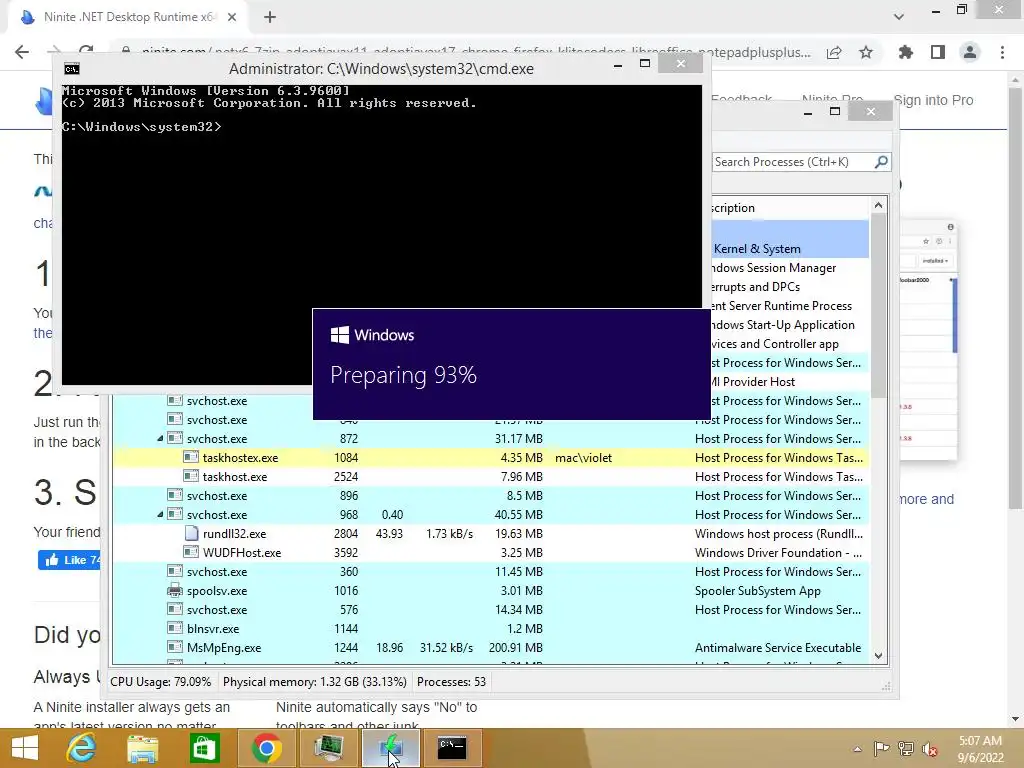Click the Facebook Like button on Ninite
This screenshot has width=1024, height=768.
70,560
